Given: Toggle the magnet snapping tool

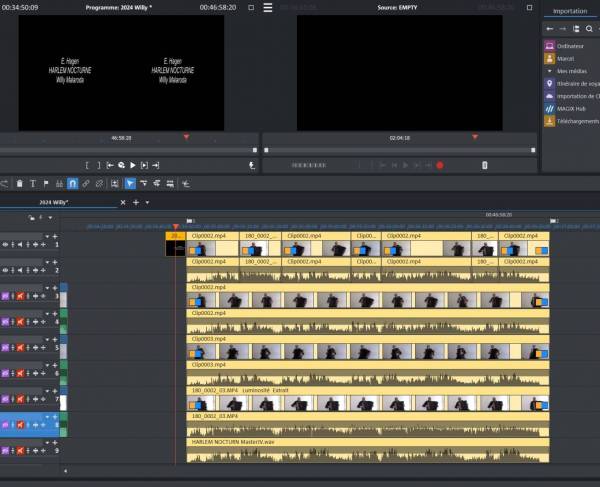Looking at the screenshot, I should [x=72, y=184].
